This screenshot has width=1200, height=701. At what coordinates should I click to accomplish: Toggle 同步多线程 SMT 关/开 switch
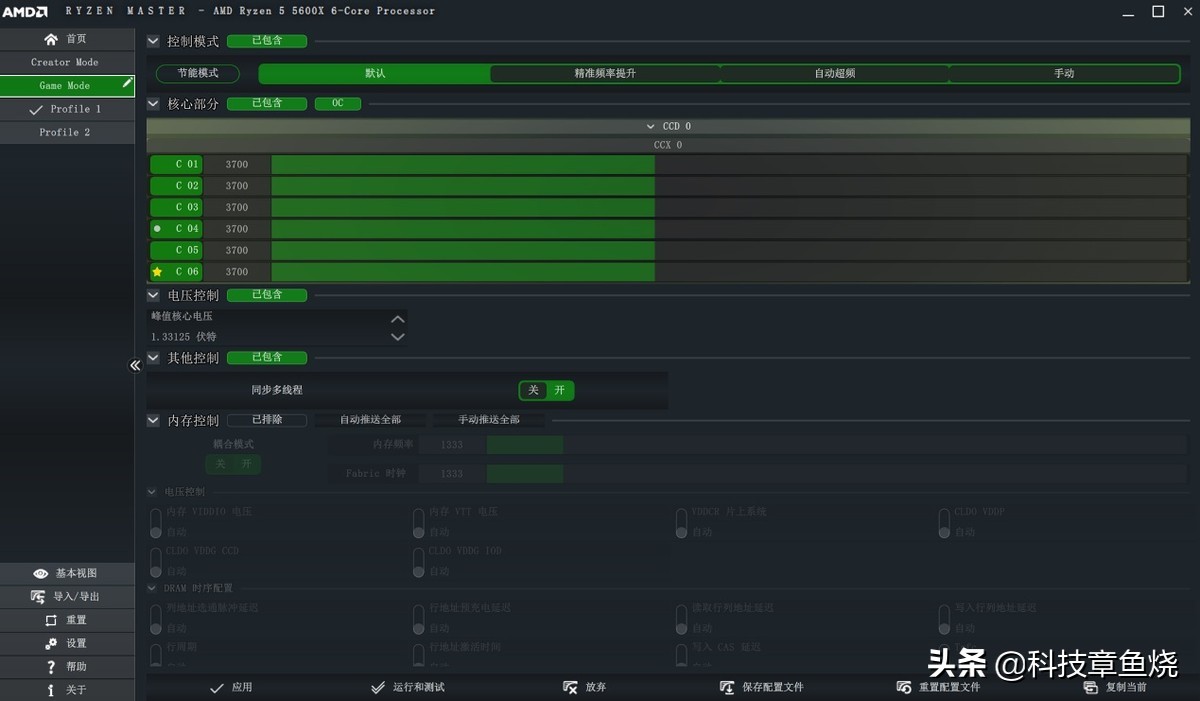pos(546,390)
